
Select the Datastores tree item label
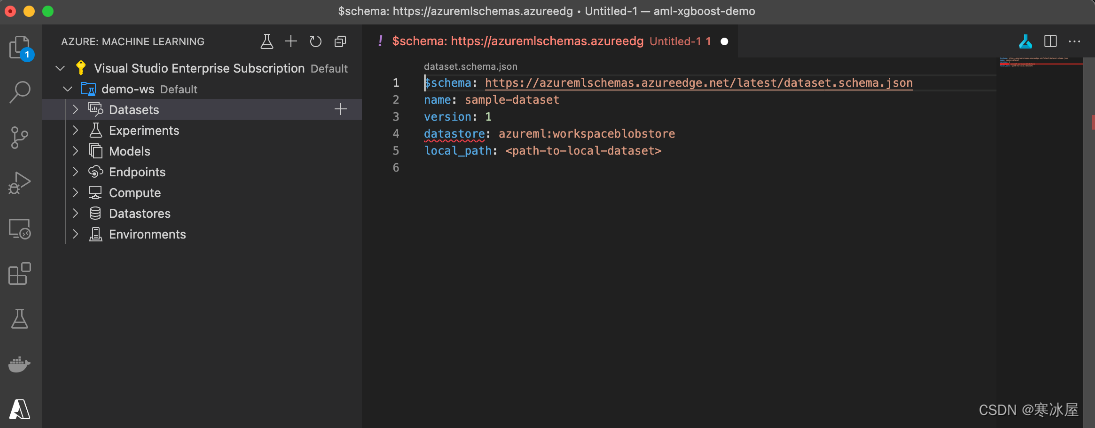140,213
